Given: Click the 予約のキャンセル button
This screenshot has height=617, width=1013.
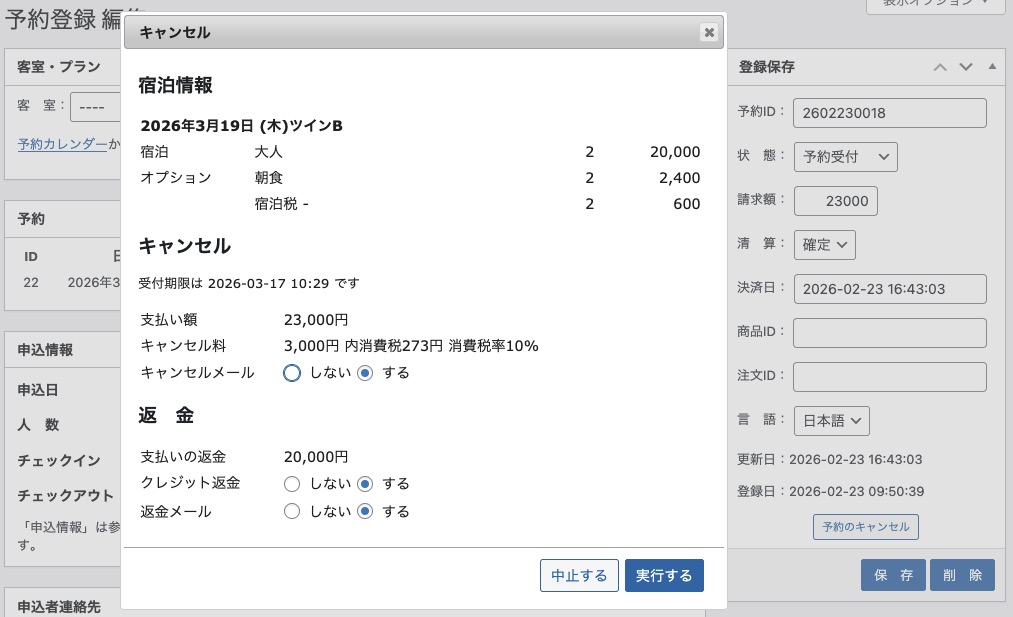Looking at the screenshot, I should [865, 527].
